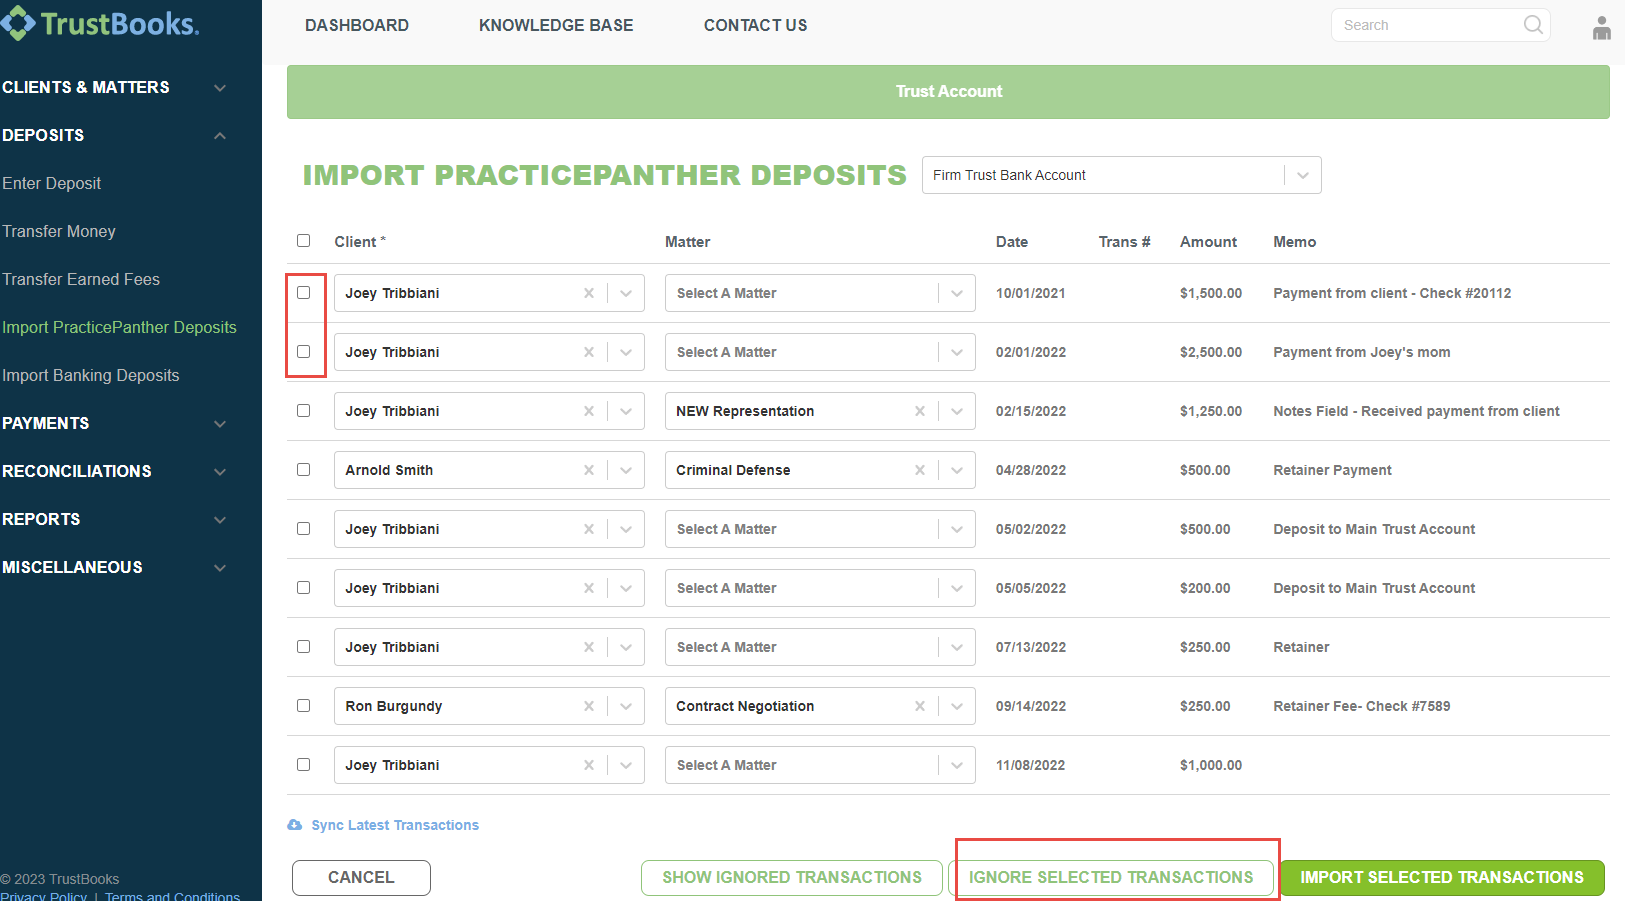Check the 05/02/2022 deposit row
Screen dimensions: 1625x901
[x=304, y=528]
